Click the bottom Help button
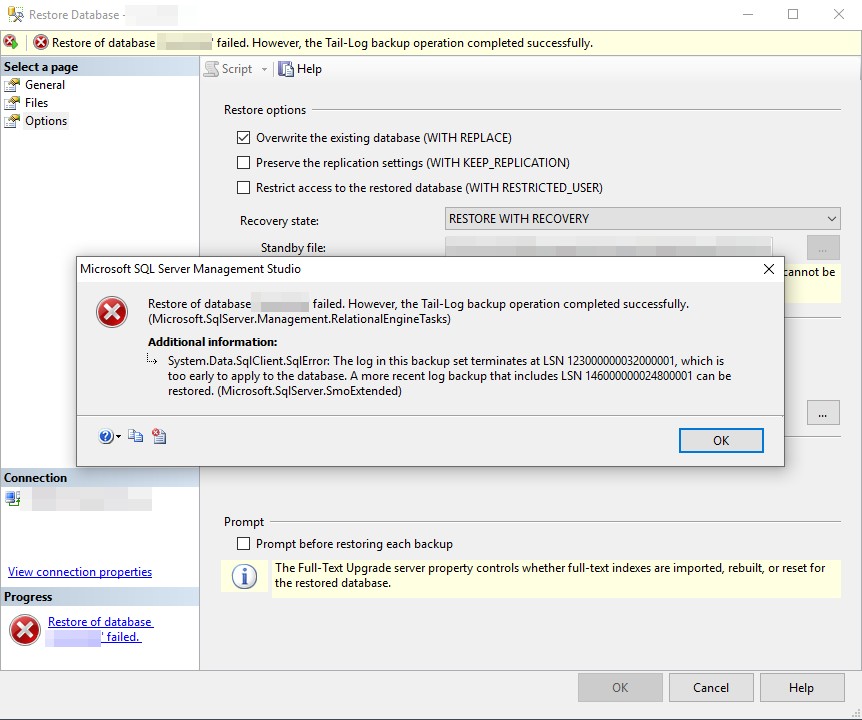This screenshot has width=862, height=720. point(802,688)
